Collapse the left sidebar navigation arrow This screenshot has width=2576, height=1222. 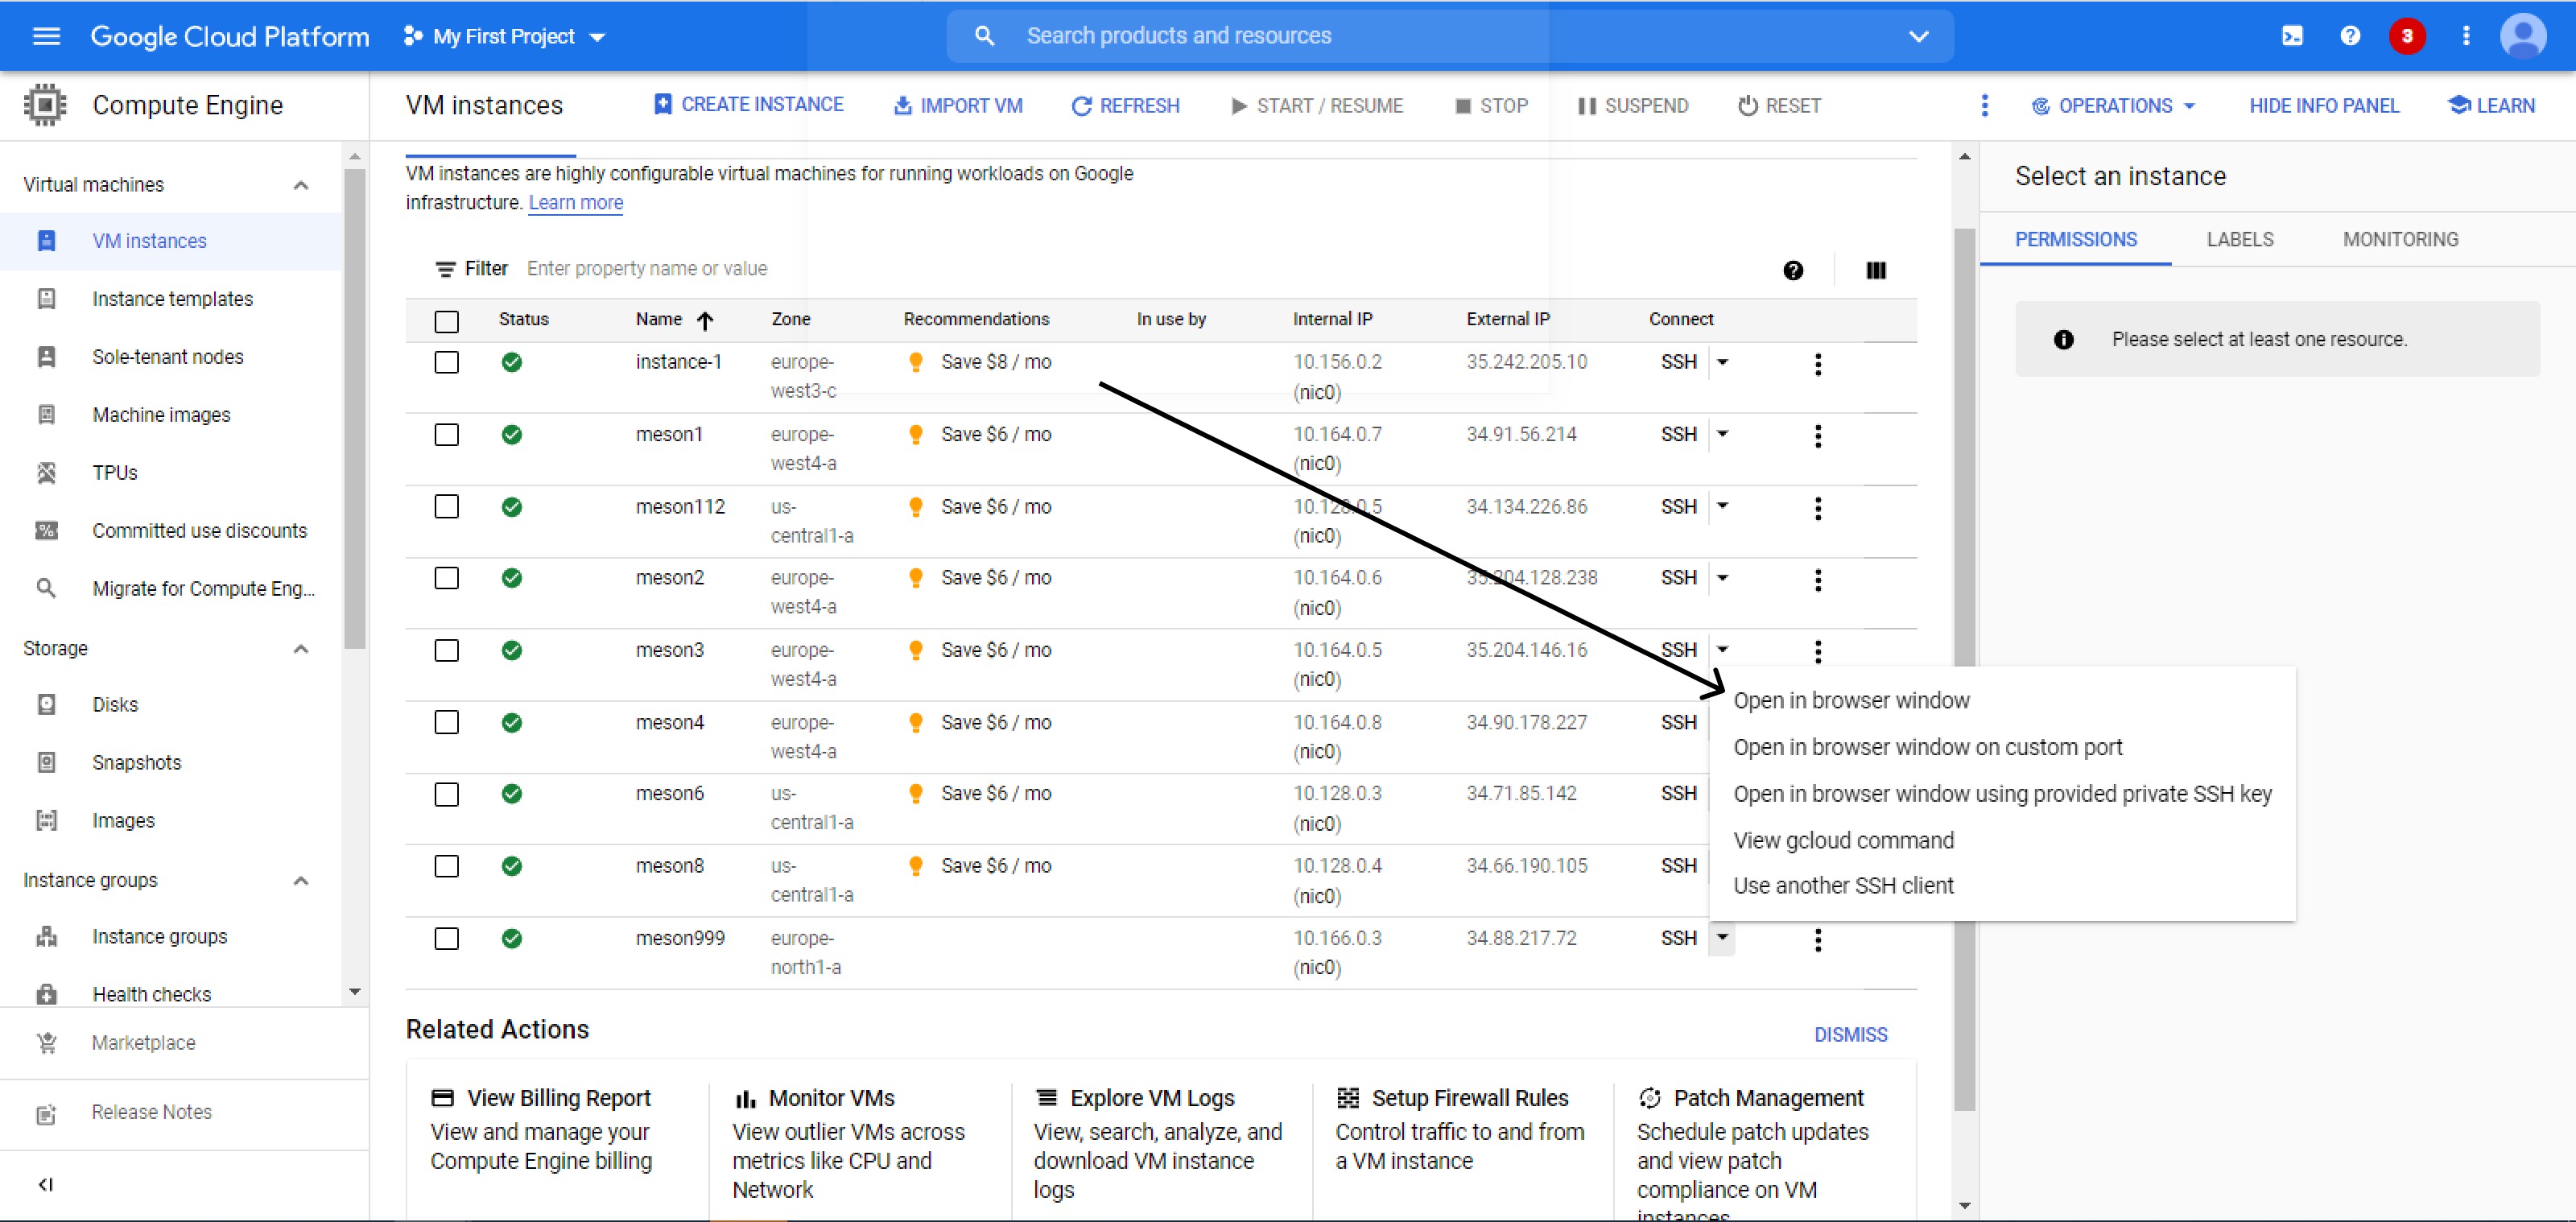pyautogui.click(x=45, y=1184)
